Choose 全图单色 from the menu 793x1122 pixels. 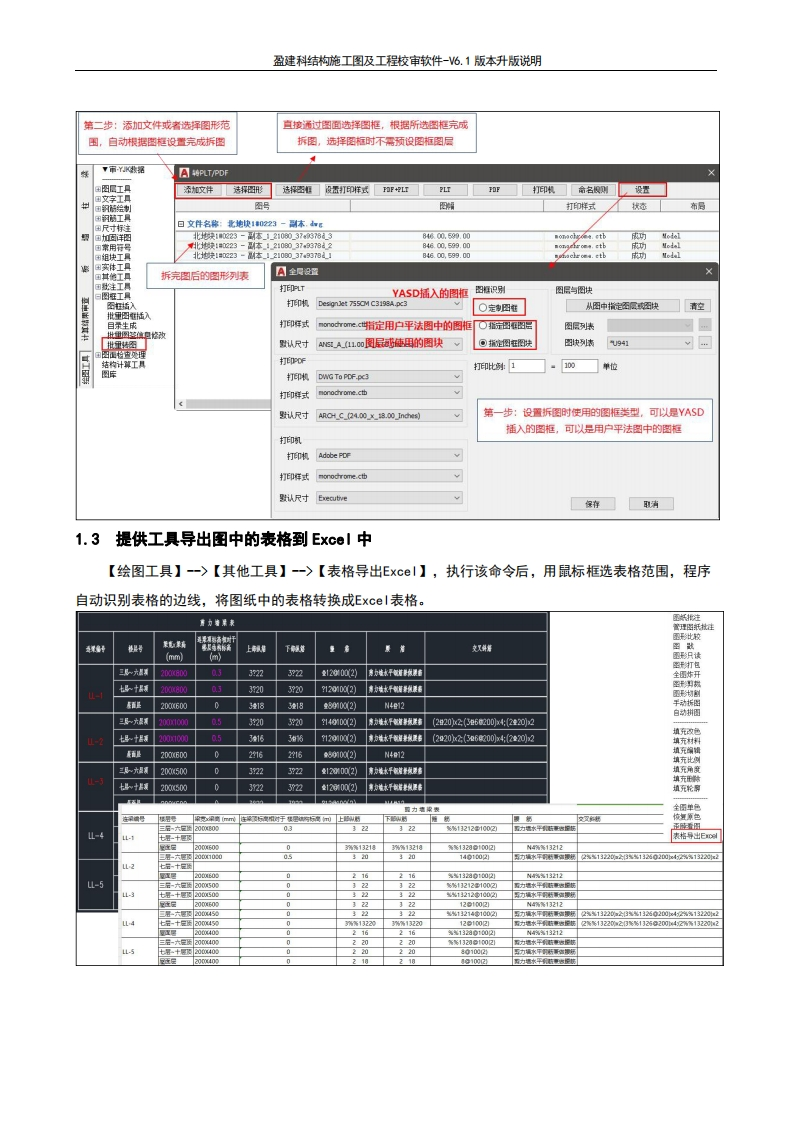click(686, 807)
